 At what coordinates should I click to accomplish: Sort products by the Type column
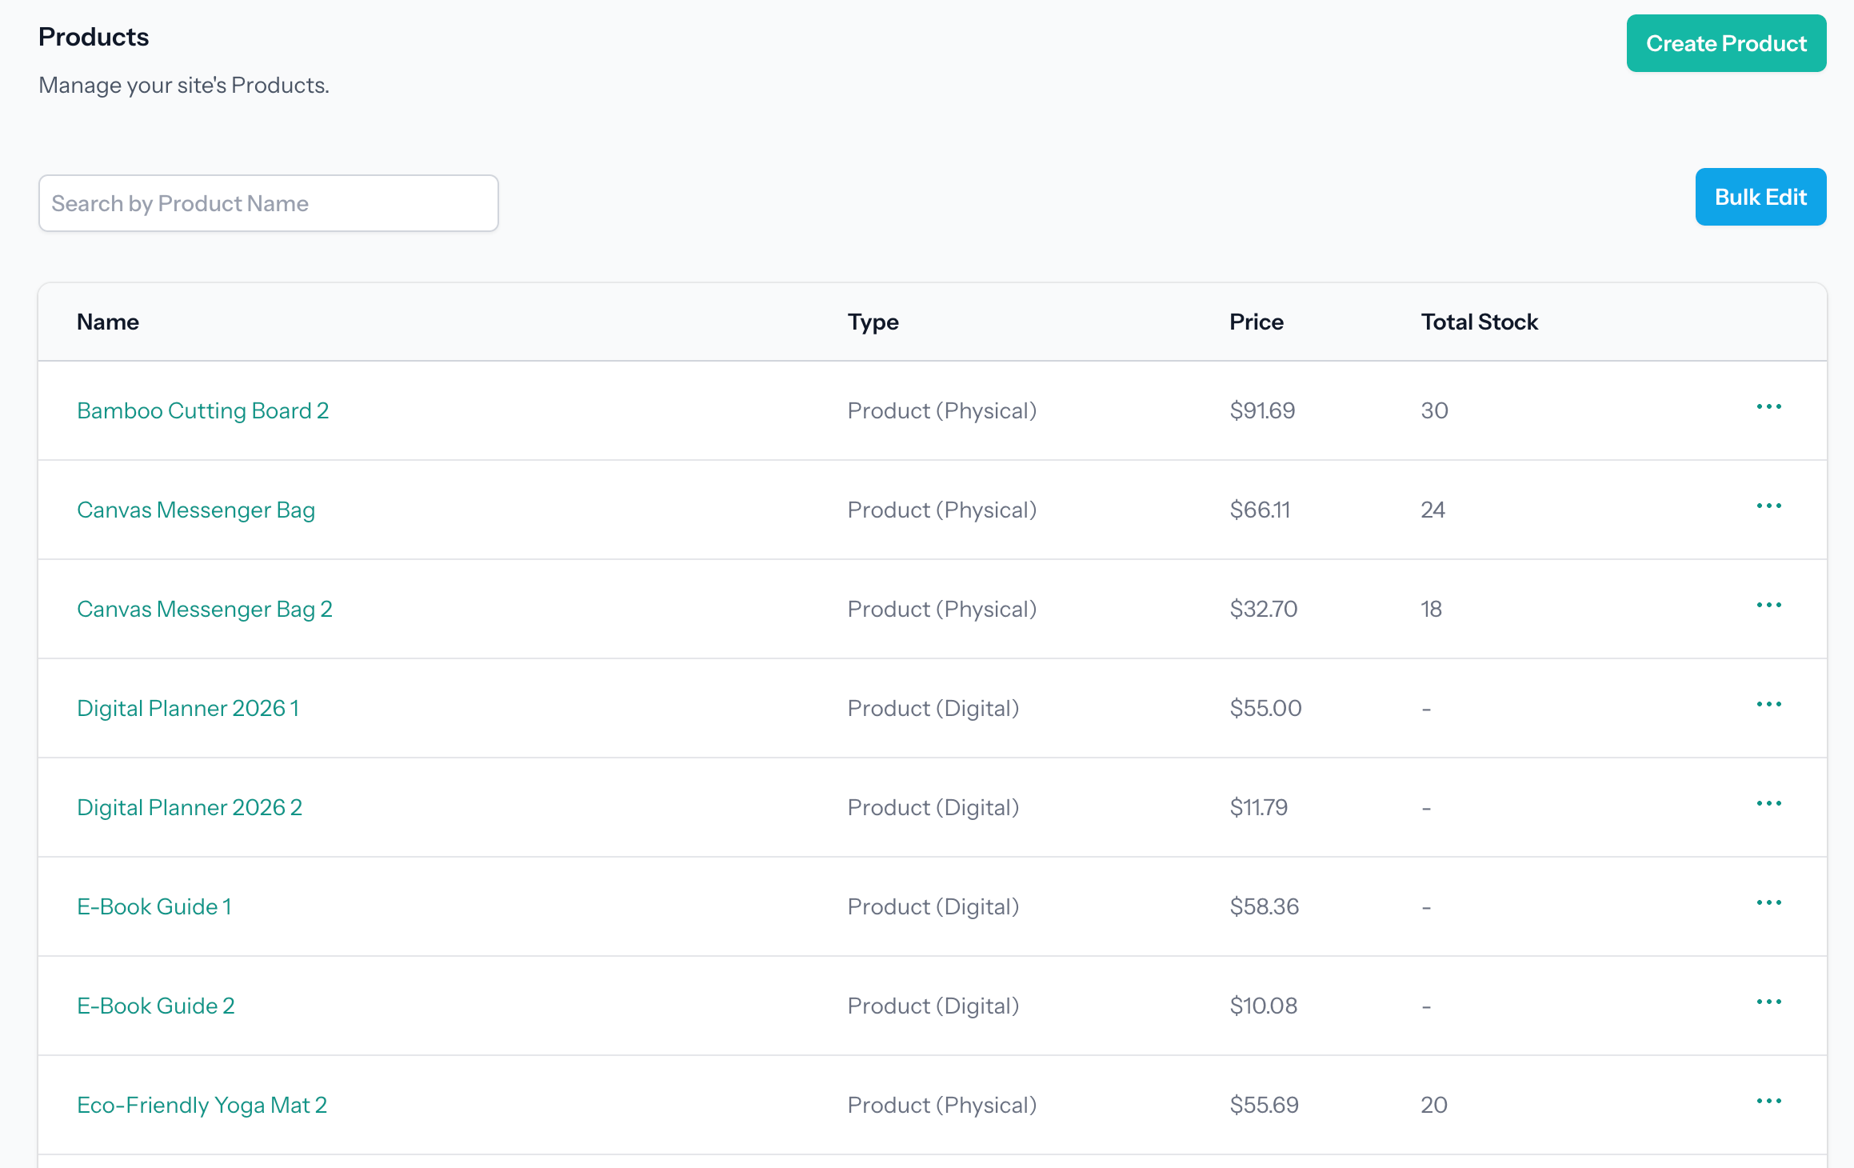pos(872,321)
